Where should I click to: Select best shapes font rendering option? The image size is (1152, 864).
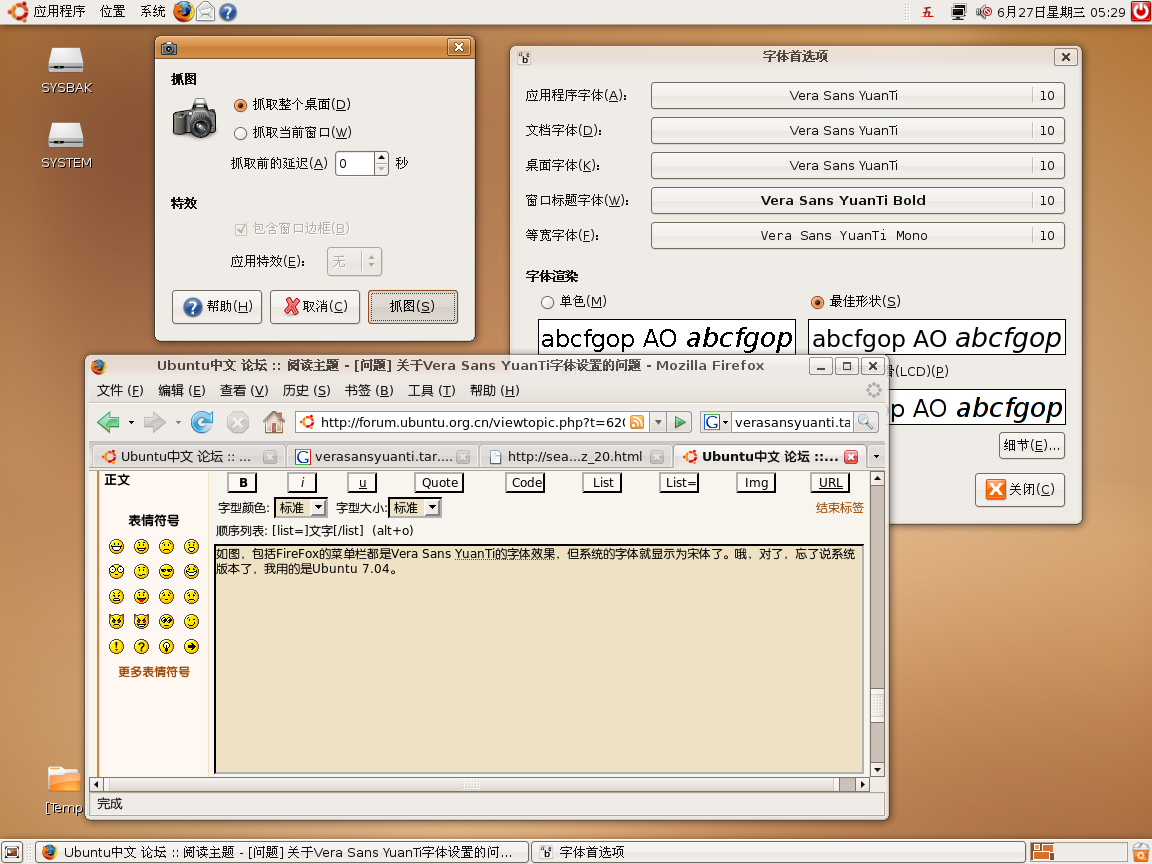tap(817, 302)
